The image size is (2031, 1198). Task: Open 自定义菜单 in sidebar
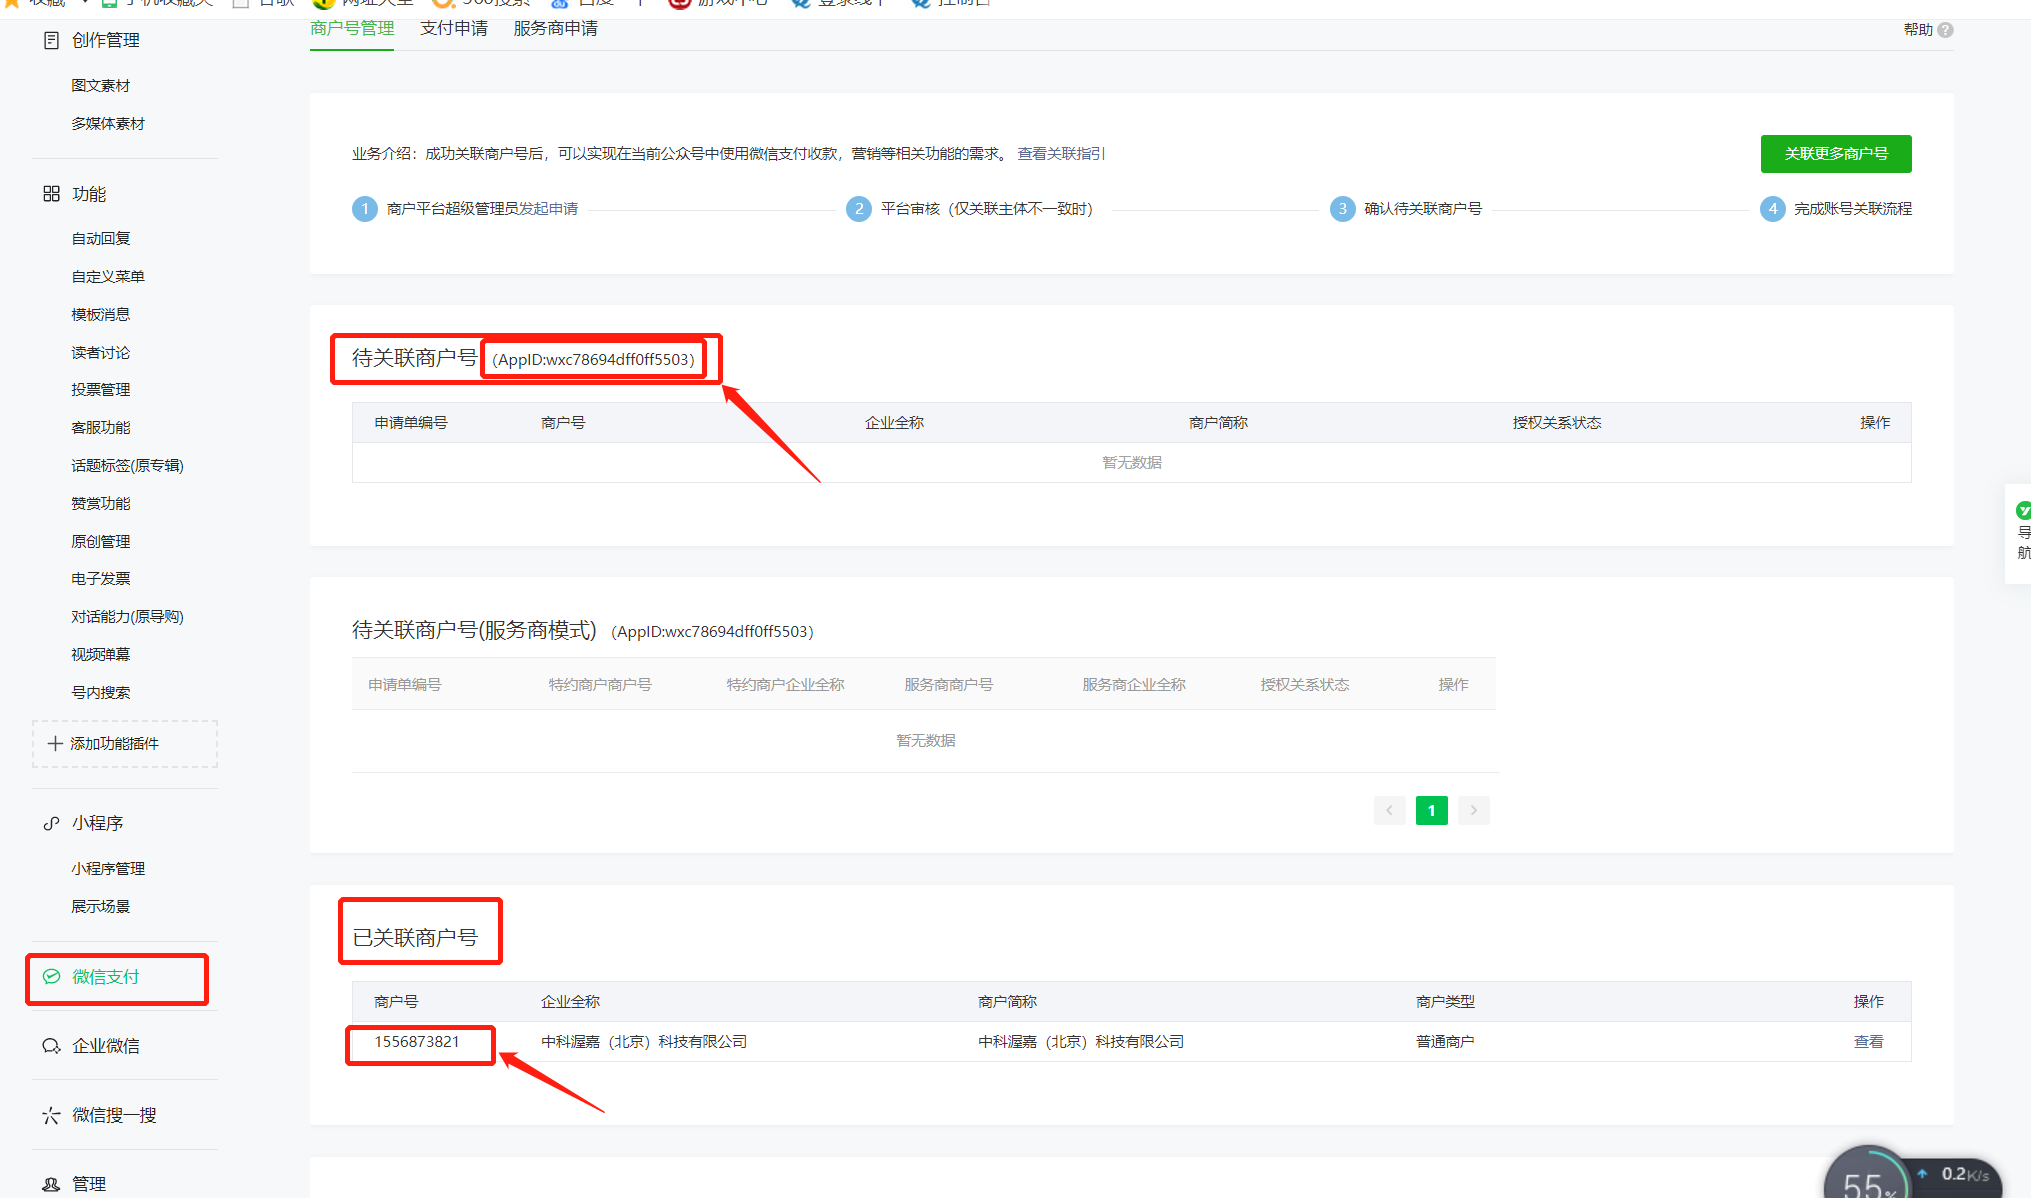click(108, 276)
